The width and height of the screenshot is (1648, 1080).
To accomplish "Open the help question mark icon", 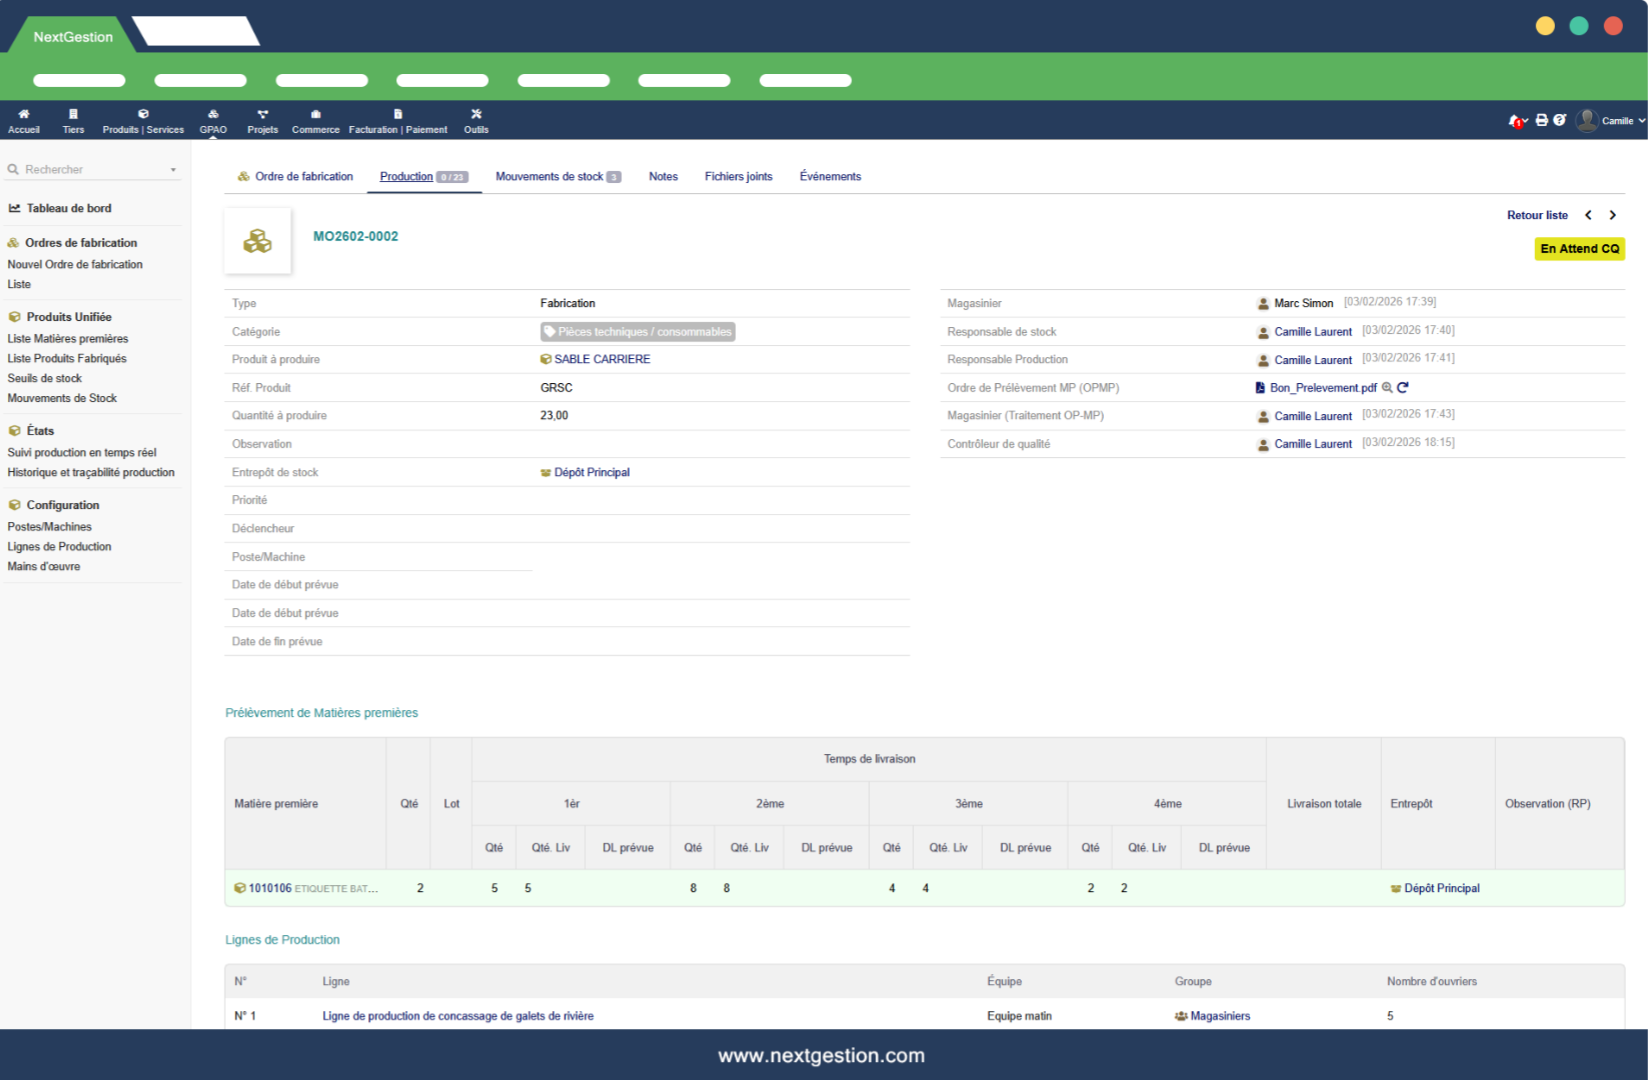I will 1559,120.
